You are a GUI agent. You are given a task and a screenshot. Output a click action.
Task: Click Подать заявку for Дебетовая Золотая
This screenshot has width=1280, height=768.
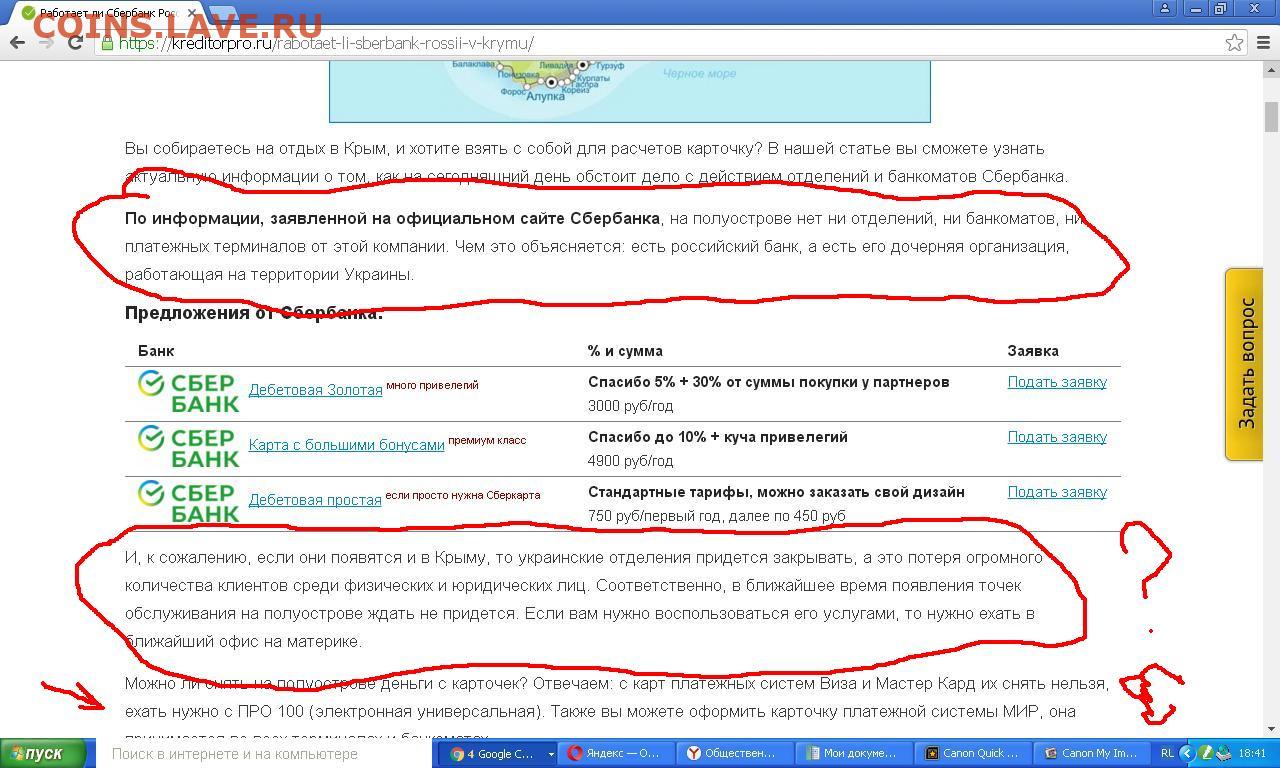coord(1057,382)
